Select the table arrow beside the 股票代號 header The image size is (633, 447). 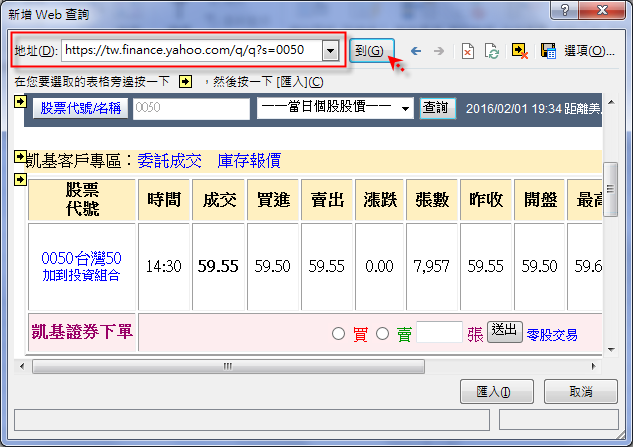(x=20, y=179)
